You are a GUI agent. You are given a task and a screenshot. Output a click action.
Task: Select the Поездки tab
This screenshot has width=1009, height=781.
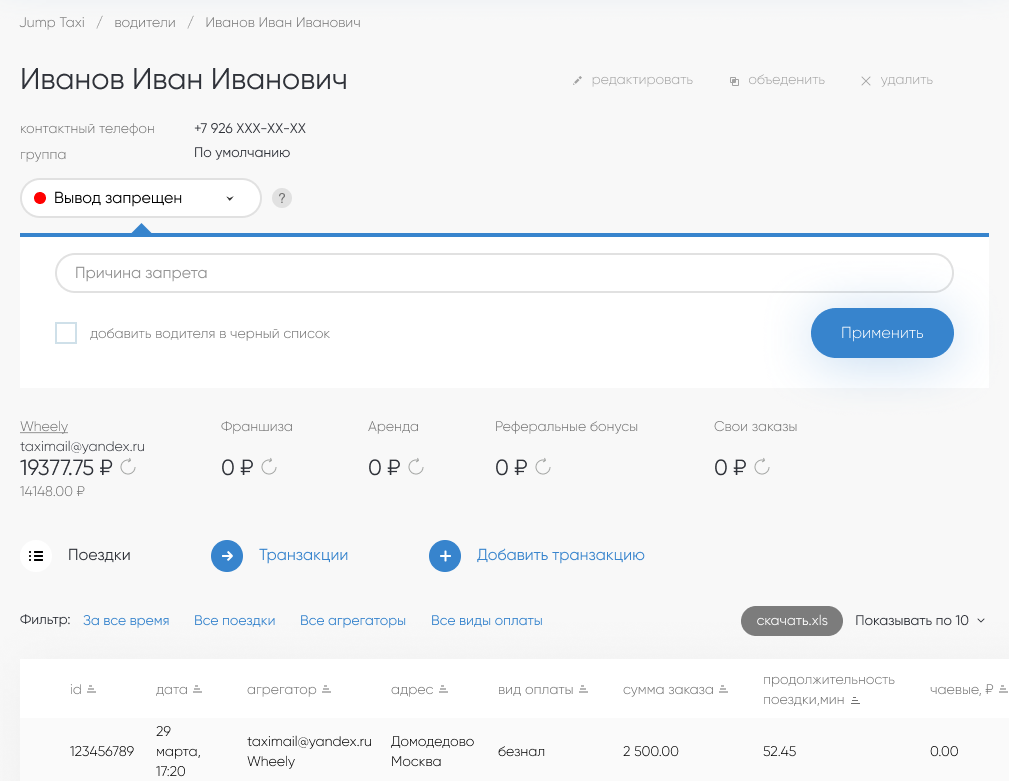(x=98, y=555)
